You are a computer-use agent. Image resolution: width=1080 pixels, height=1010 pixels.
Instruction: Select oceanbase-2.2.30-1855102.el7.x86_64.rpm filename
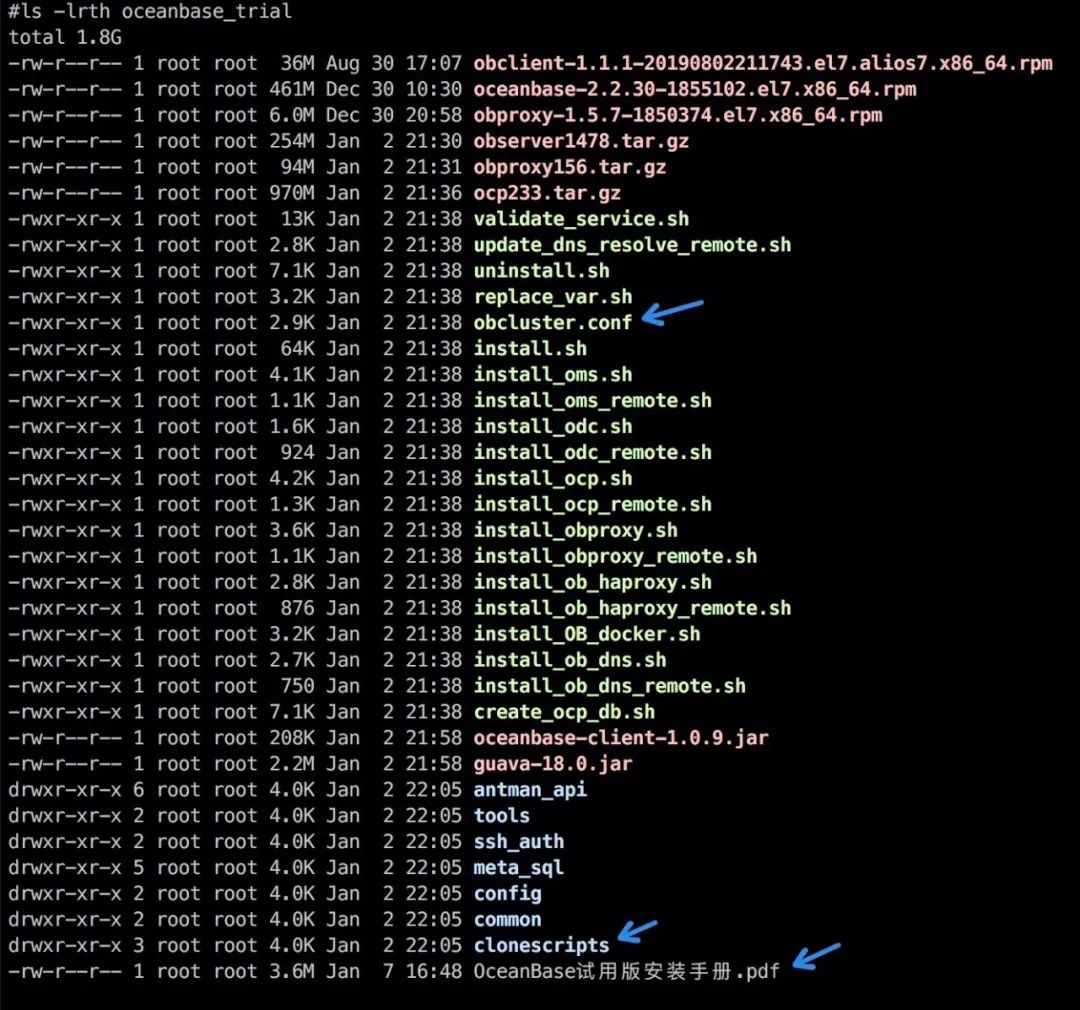pyautogui.click(x=694, y=90)
